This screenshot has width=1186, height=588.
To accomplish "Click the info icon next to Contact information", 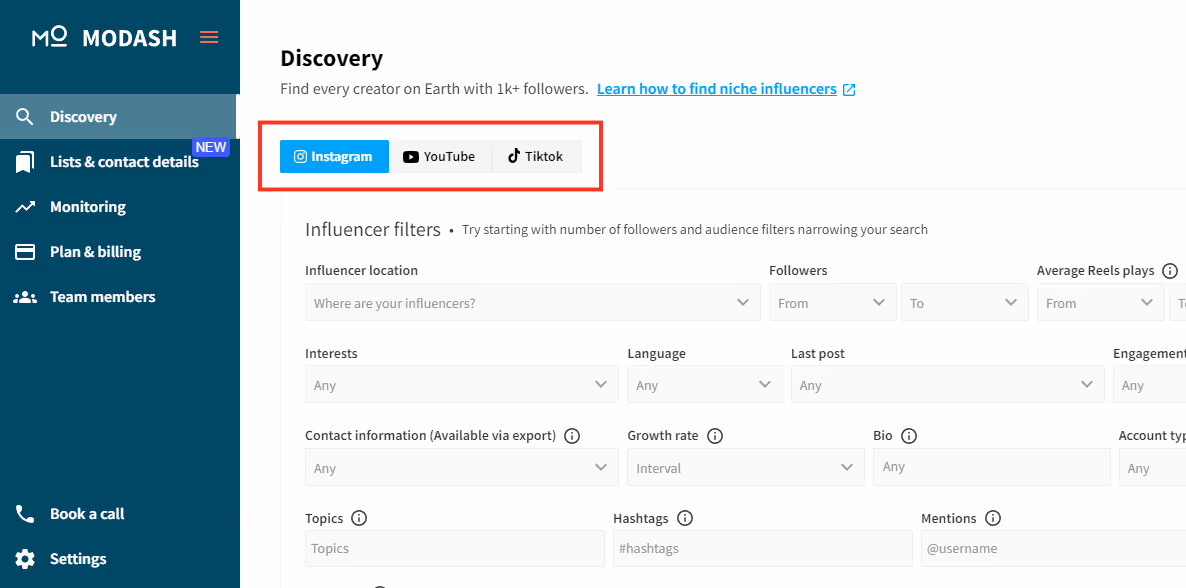I will (573, 436).
